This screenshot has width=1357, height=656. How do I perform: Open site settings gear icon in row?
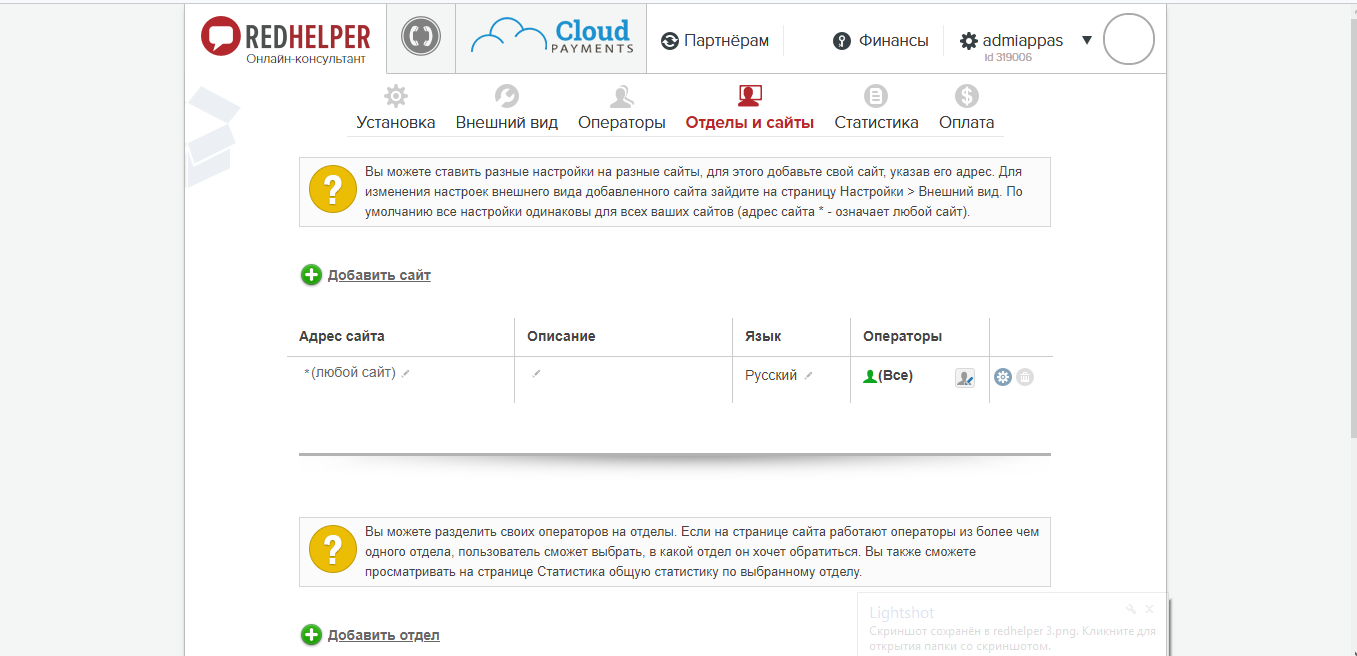tap(1003, 377)
